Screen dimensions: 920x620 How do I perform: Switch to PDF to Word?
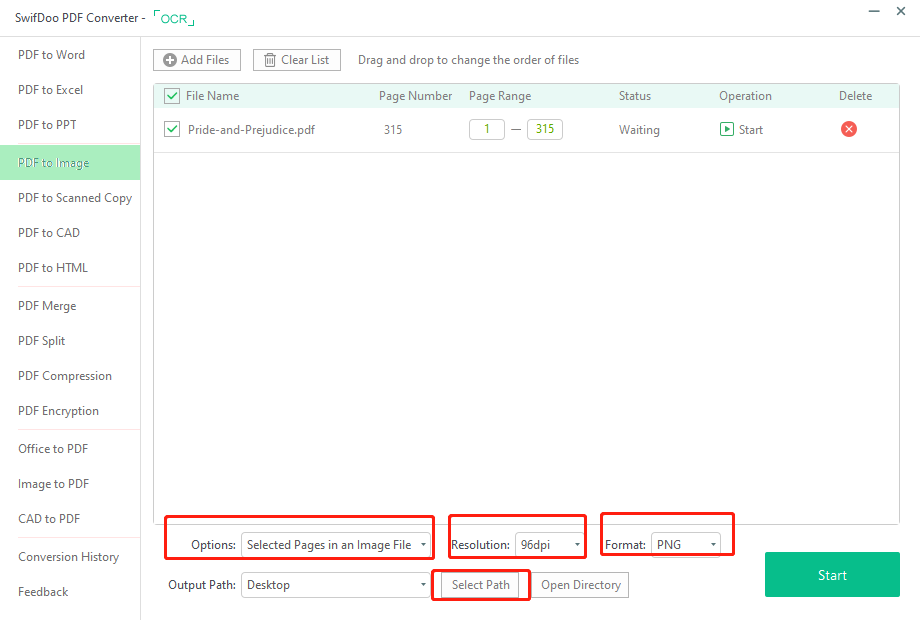(52, 55)
